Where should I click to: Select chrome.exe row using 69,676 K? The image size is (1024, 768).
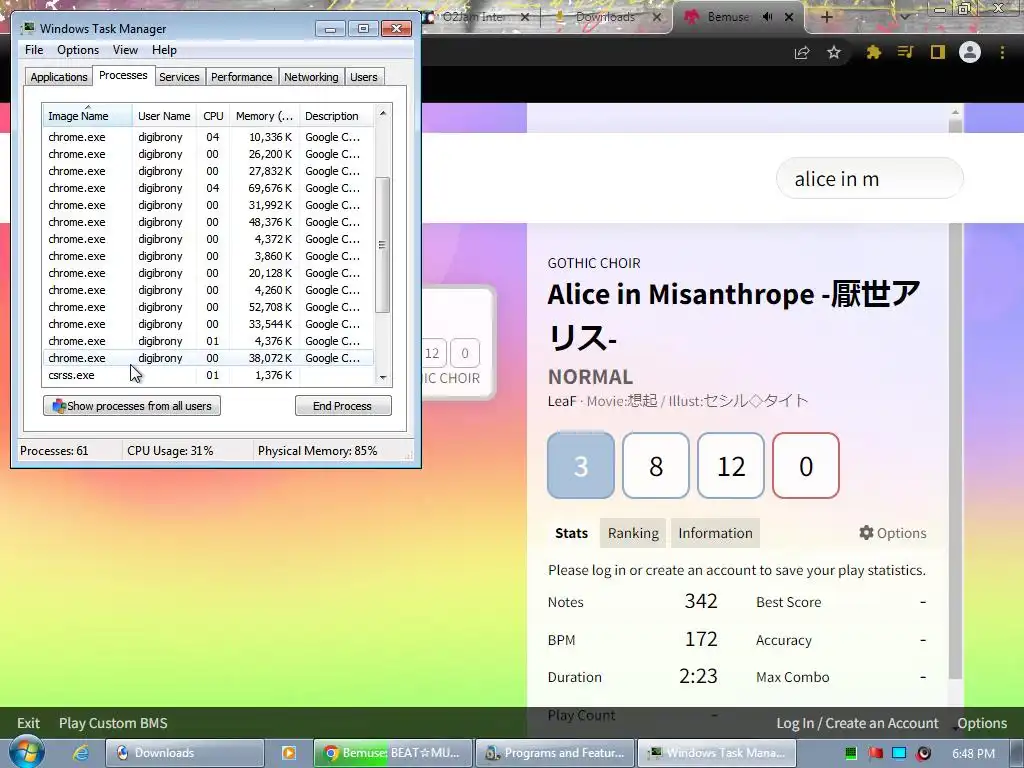(x=208, y=188)
